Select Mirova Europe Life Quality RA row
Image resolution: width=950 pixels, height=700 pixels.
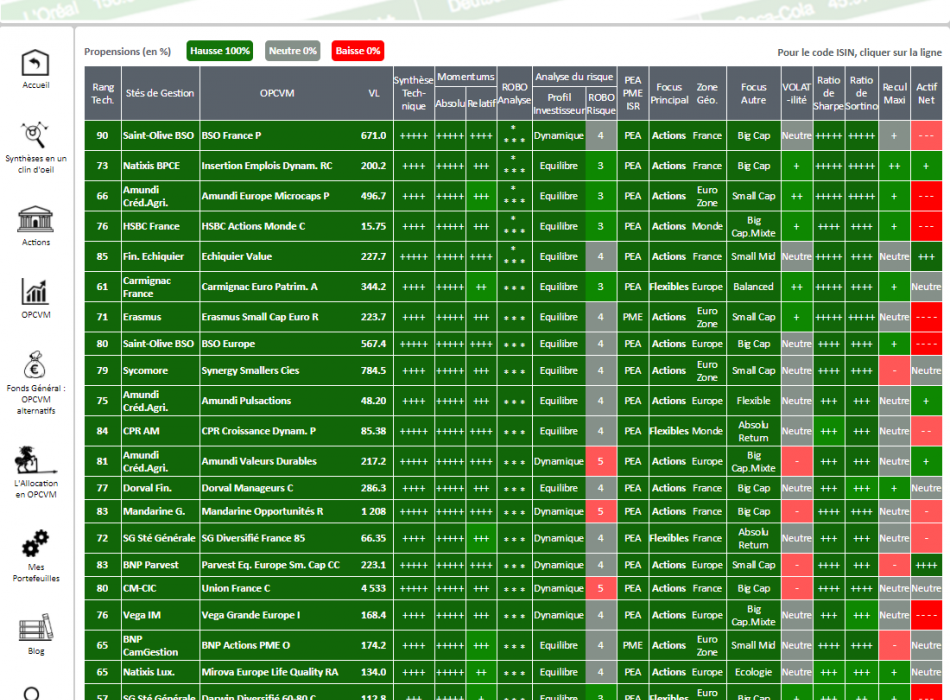click(x=513, y=672)
